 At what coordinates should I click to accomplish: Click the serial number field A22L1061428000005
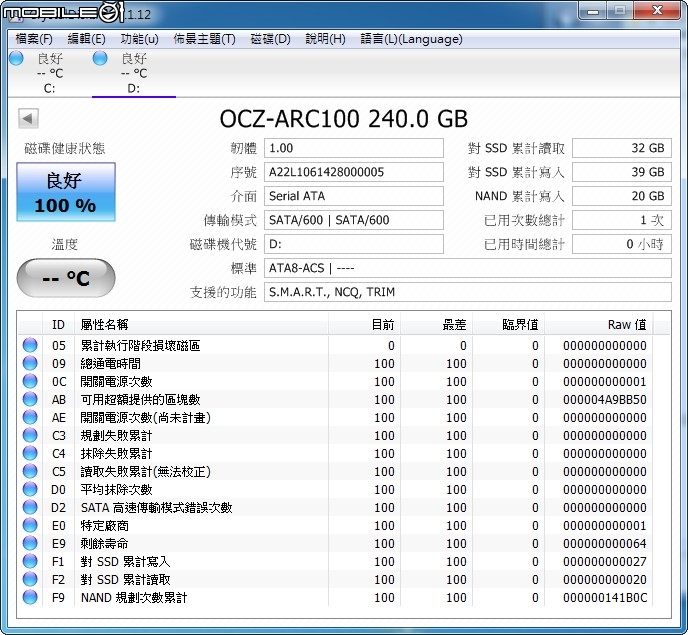(x=354, y=172)
